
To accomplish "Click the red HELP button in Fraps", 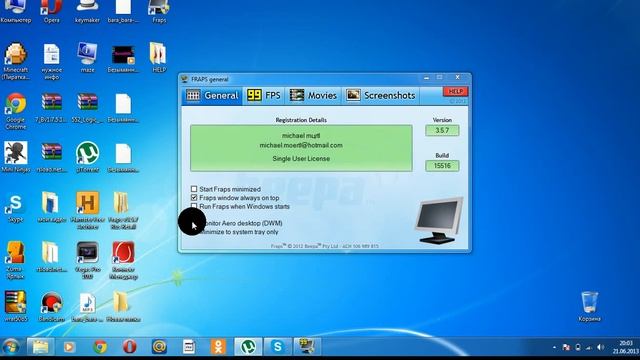I will click(x=456, y=91).
